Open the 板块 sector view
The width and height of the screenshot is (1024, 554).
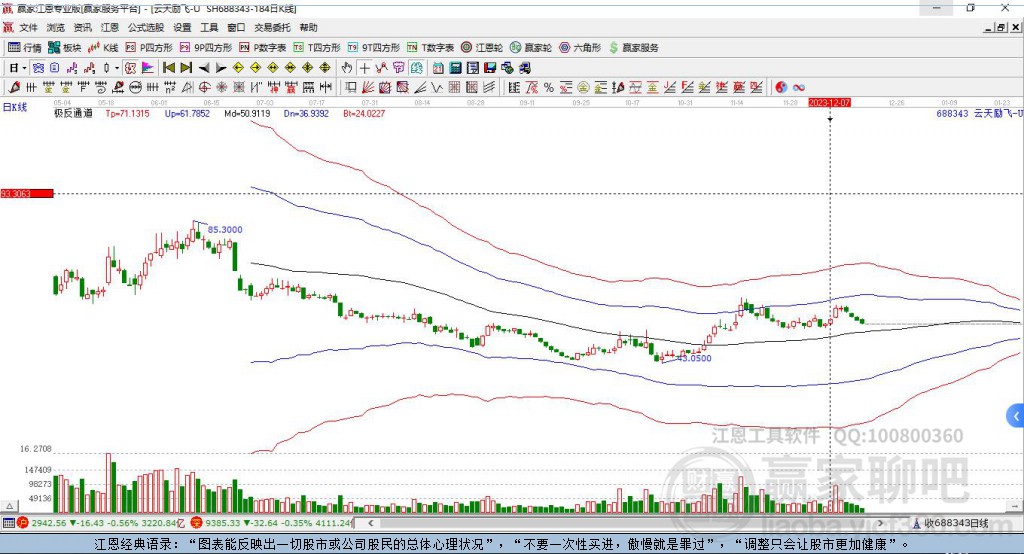click(x=64, y=48)
